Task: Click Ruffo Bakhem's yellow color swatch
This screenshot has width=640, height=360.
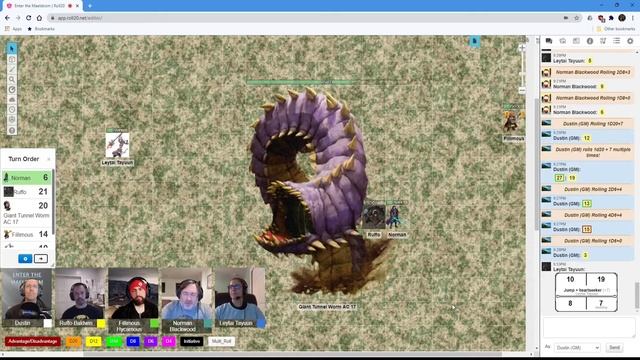Action: click(101, 324)
